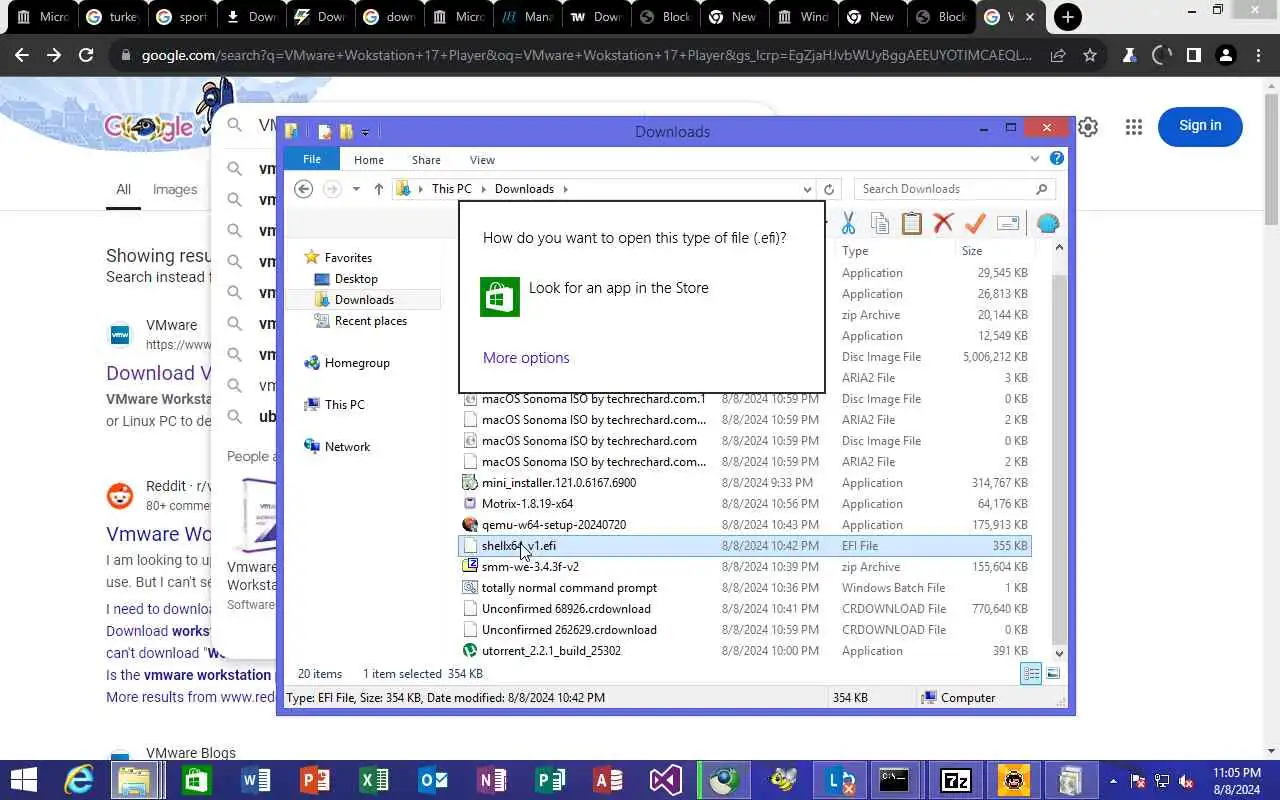Click the Cut scissors icon in Explorer toolbar
Viewport: 1280px width, 800px height.
[848, 223]
